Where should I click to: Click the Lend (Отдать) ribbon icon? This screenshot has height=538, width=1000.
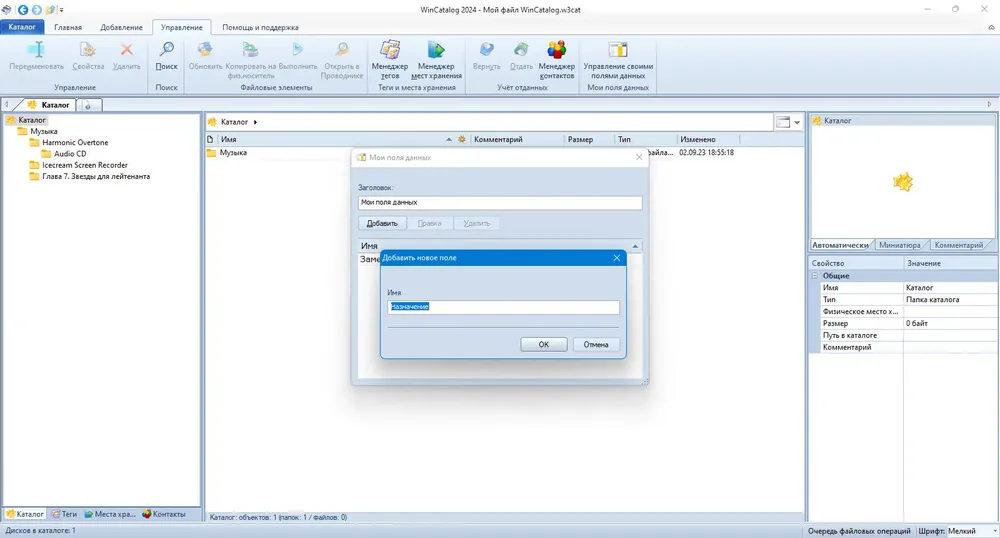(x=521, y=50)
